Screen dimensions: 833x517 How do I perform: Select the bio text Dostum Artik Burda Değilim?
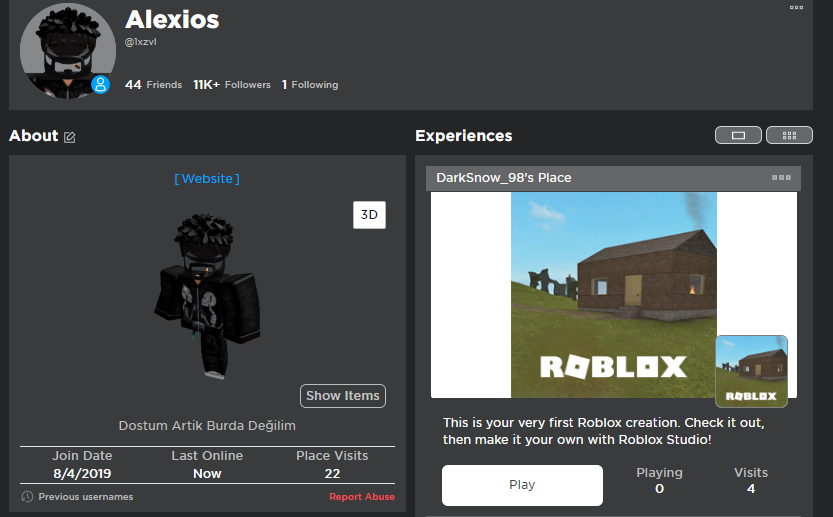pyautogui.click(x=207, y=426)
